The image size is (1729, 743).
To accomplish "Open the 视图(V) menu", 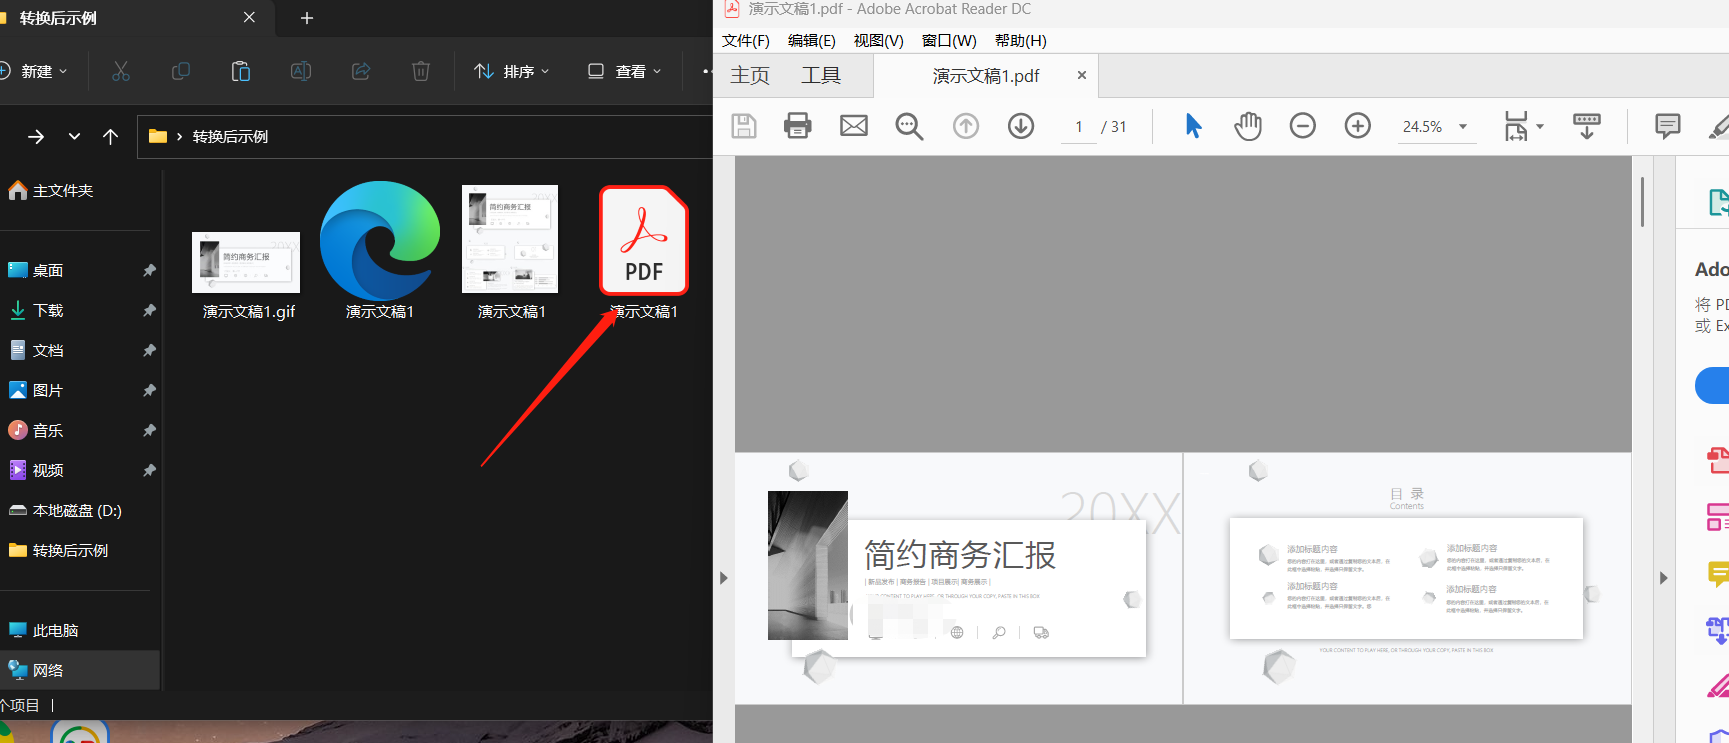I will 879,41.
